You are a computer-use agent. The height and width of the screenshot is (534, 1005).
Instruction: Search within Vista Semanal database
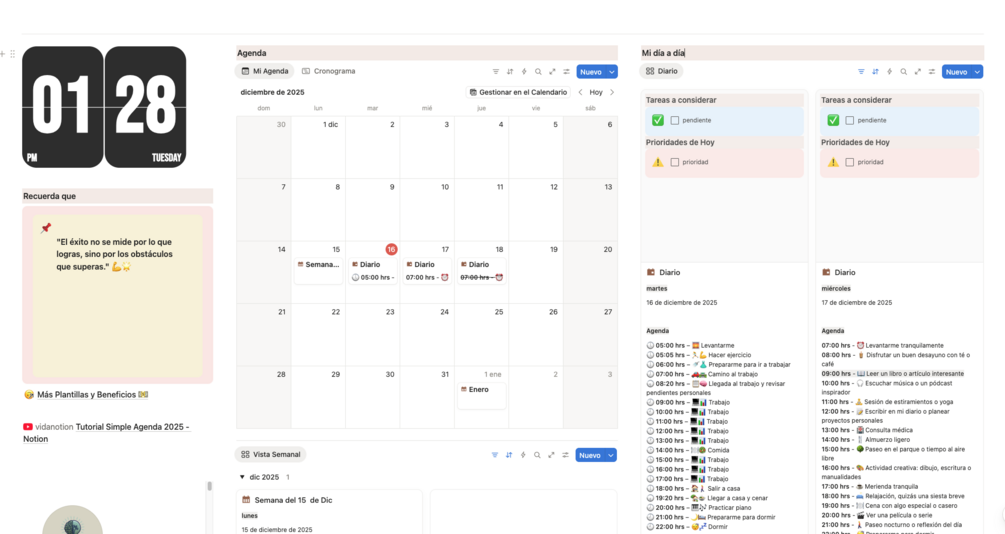[536, 455]
